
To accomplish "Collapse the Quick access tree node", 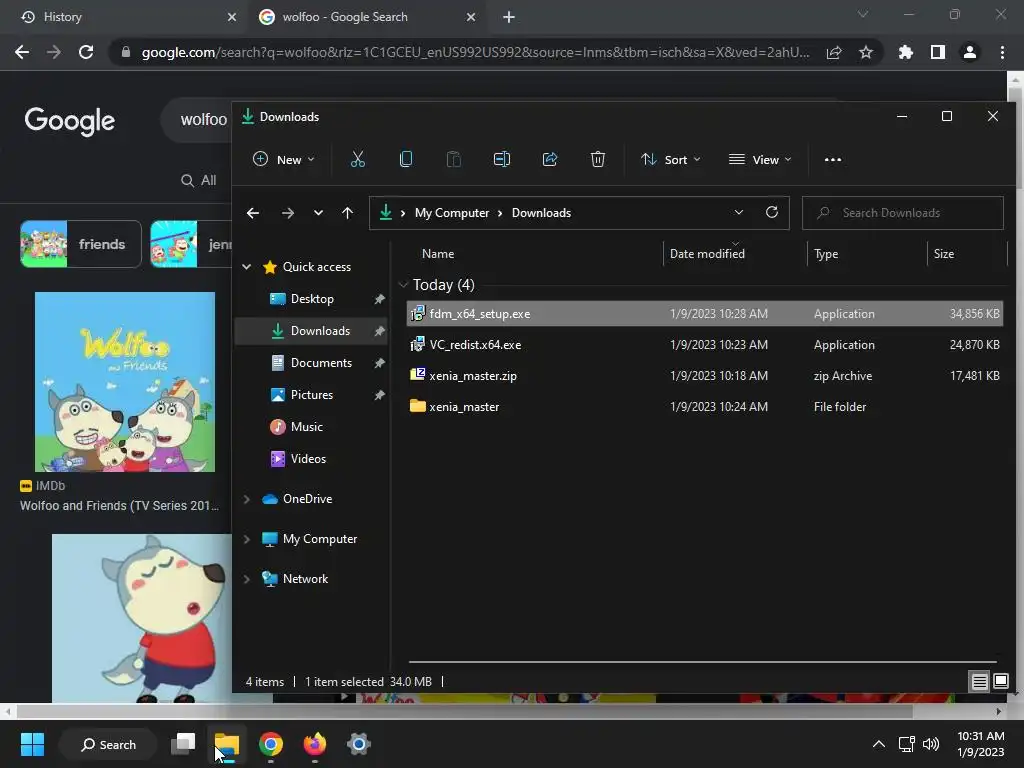I will tap(247, 266).
